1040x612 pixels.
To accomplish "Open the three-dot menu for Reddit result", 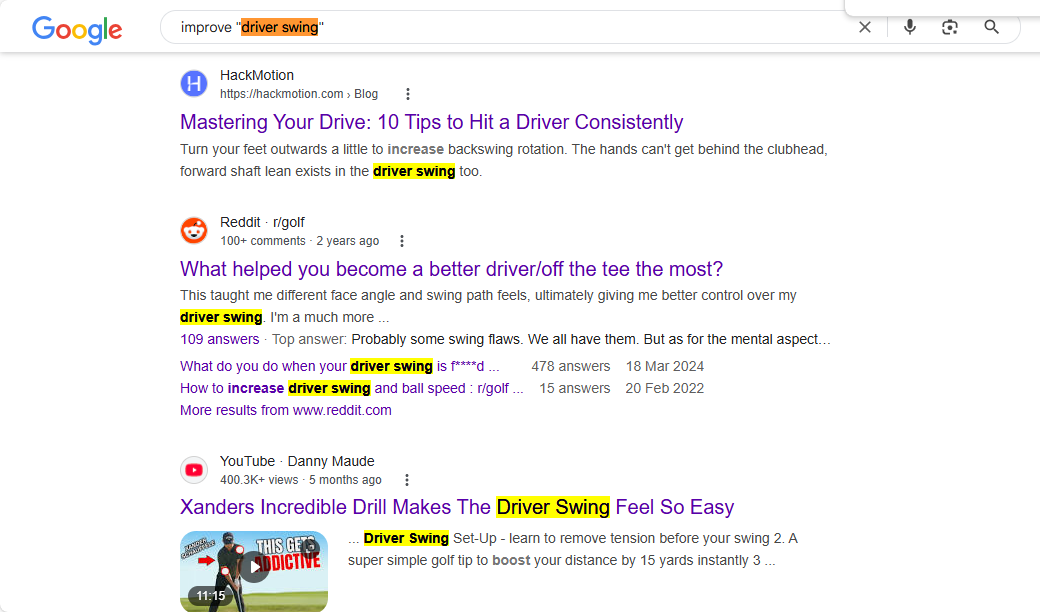I will [x=401, y=240].
